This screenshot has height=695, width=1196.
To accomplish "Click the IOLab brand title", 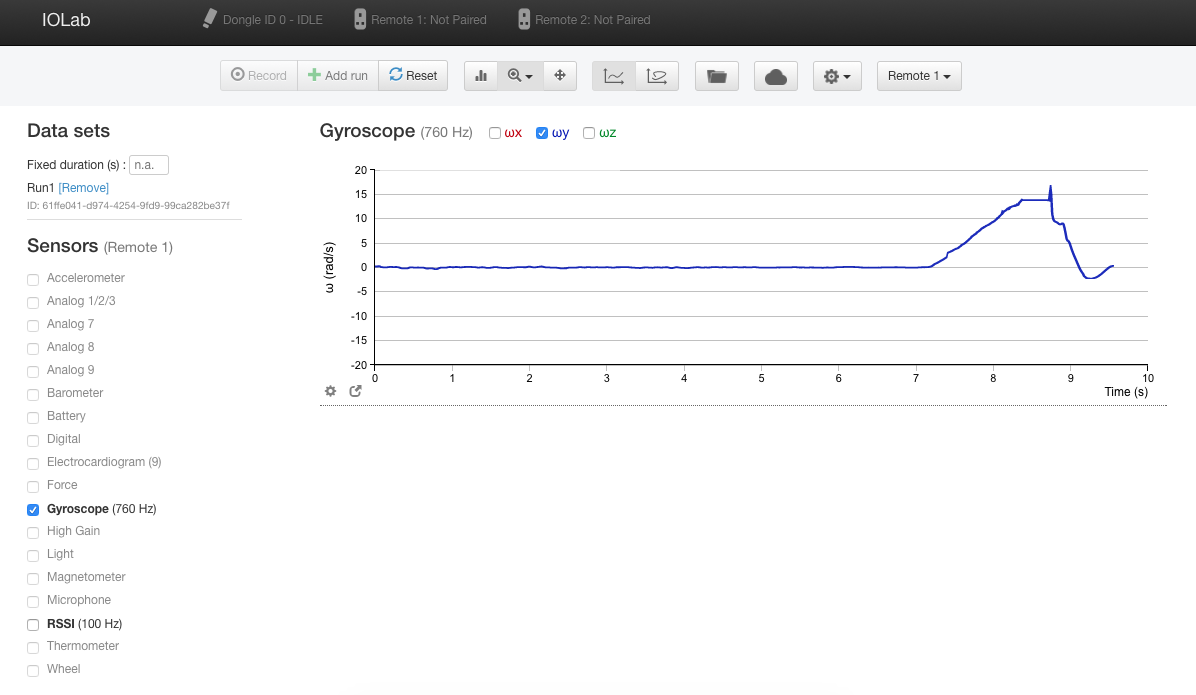I will pos(66,20).
